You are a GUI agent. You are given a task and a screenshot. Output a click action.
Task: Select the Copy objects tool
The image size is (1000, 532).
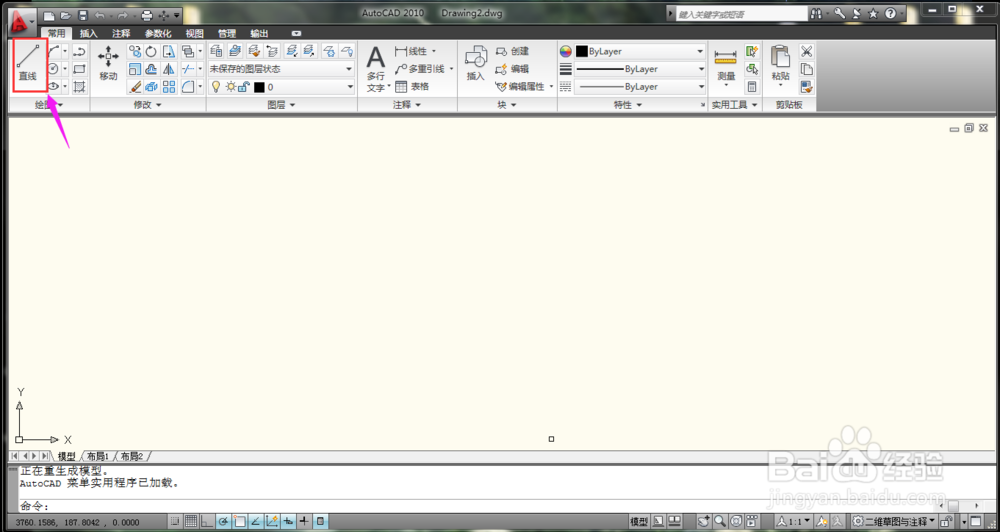point(135,51)
